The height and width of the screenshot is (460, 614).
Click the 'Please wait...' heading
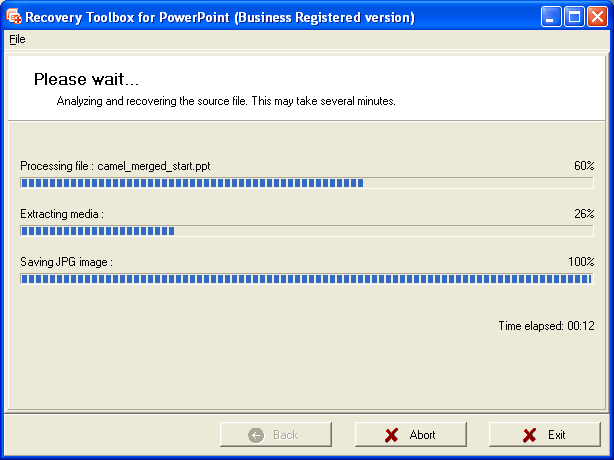click(x=87, y=79)
